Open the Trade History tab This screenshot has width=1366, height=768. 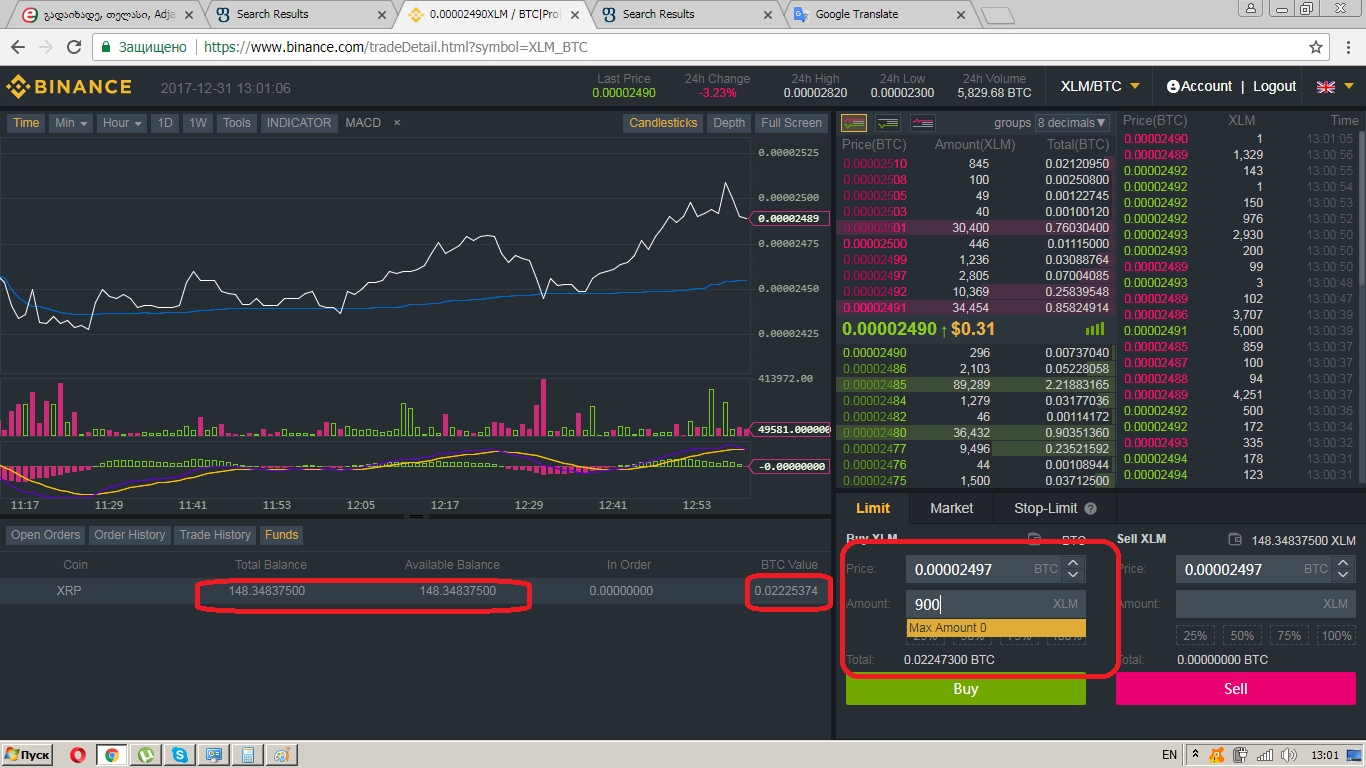click(215, 535)
